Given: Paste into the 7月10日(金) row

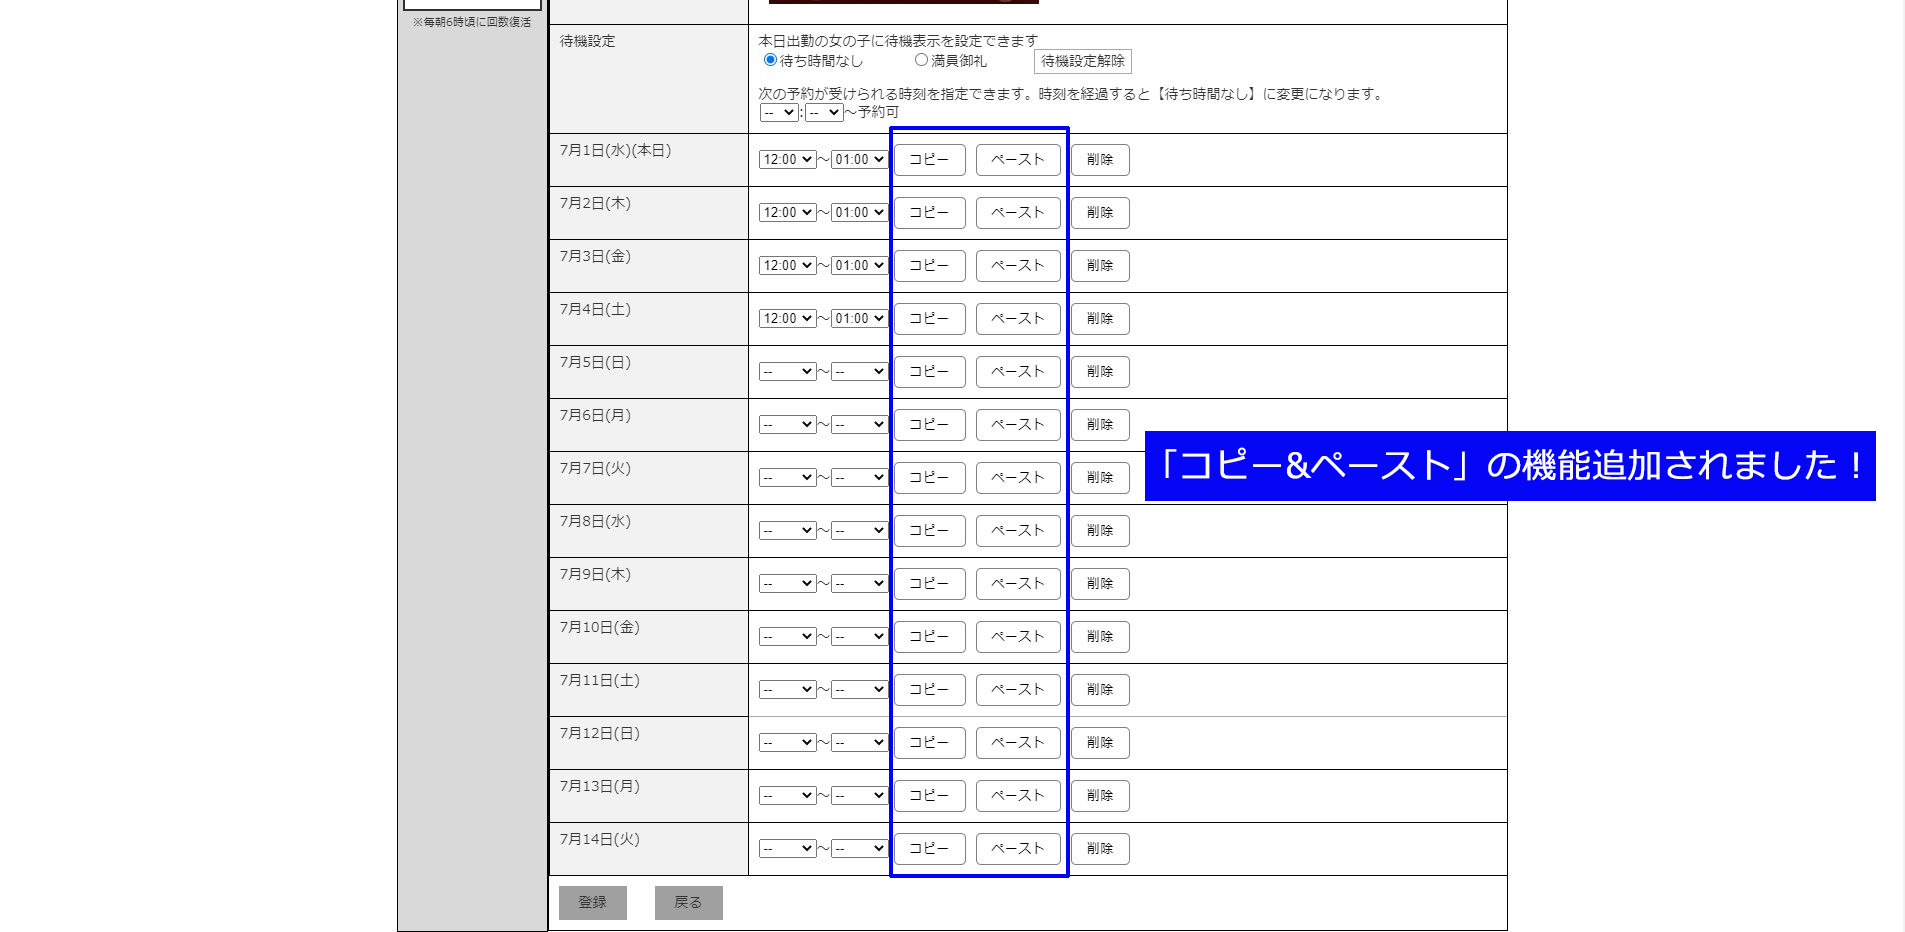Looking at the screenshot, I should [1018, 637].
